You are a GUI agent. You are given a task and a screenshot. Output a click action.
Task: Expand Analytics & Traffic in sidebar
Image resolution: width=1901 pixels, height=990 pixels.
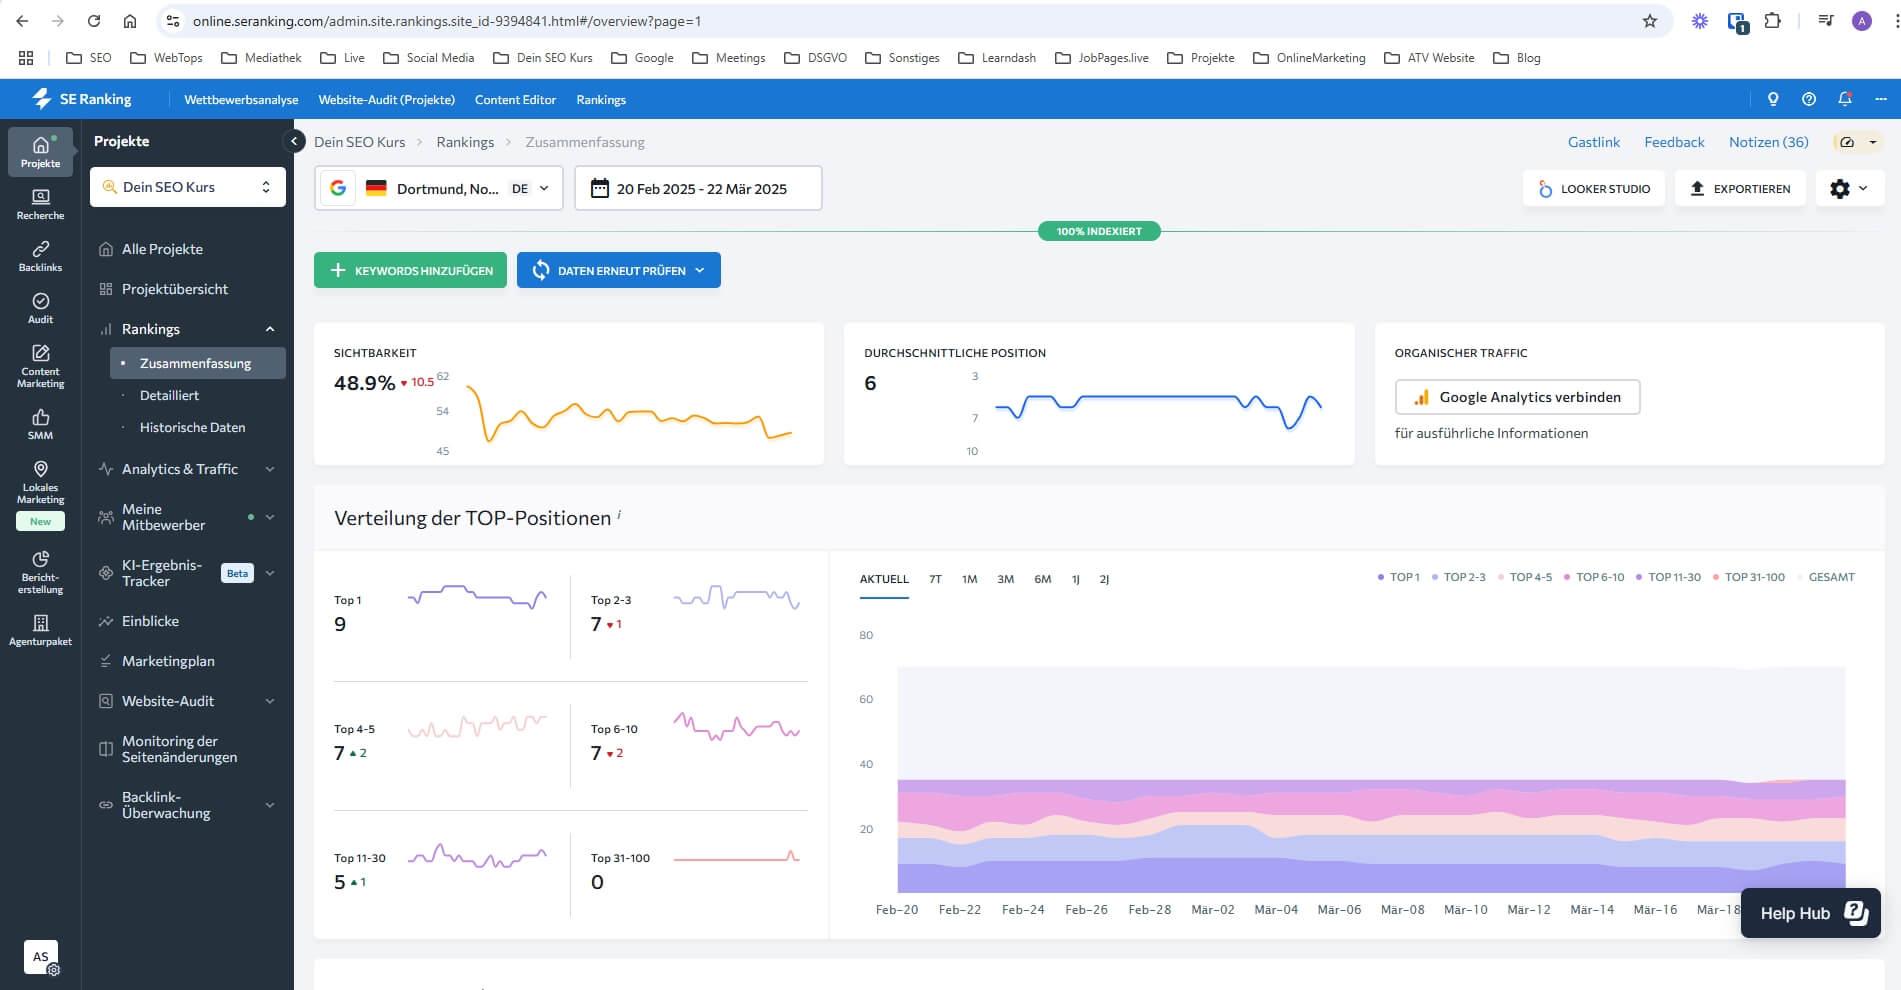[x=270, y=469]
